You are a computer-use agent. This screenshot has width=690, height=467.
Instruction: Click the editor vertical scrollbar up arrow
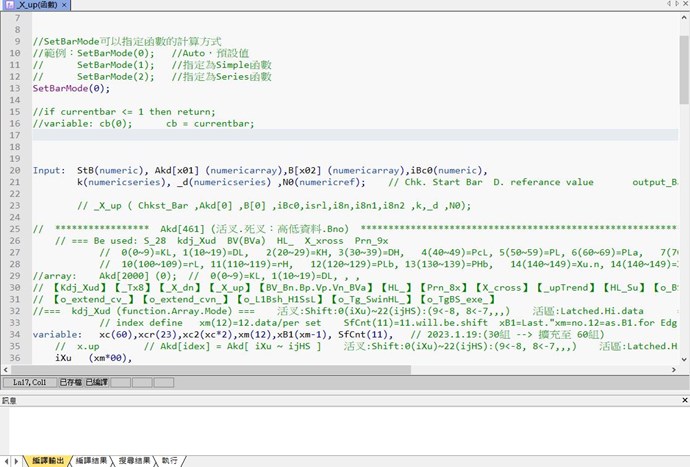683,17
